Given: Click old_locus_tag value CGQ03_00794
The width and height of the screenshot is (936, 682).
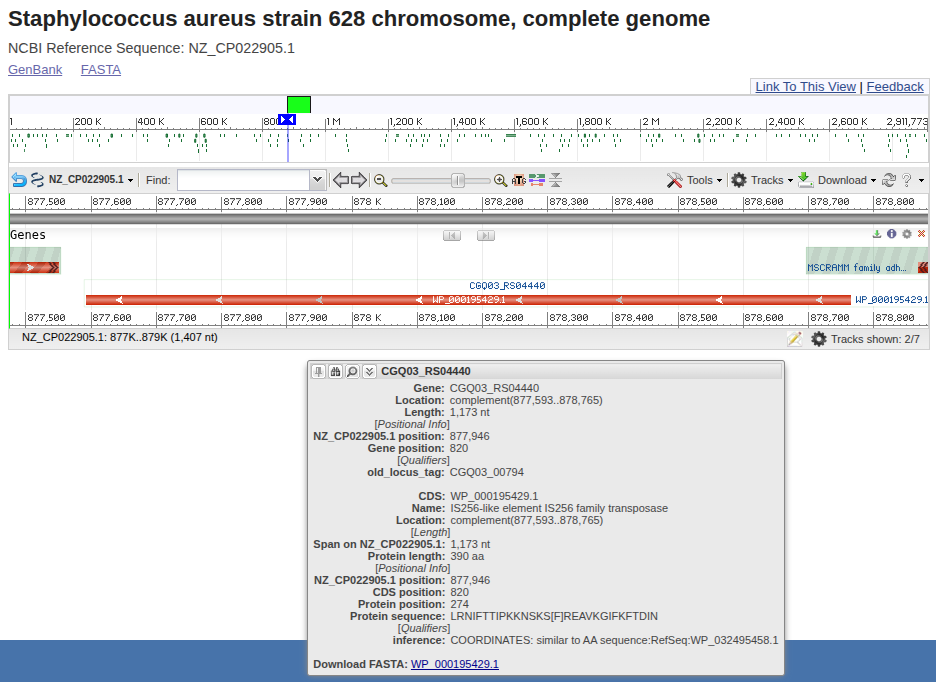Looking at the screenshot, I should [487, 472].
